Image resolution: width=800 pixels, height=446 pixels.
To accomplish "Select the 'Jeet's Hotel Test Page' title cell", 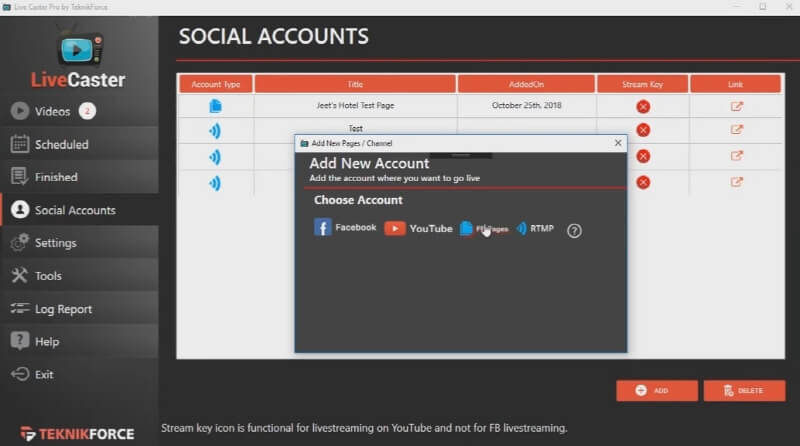I will 355,105.
